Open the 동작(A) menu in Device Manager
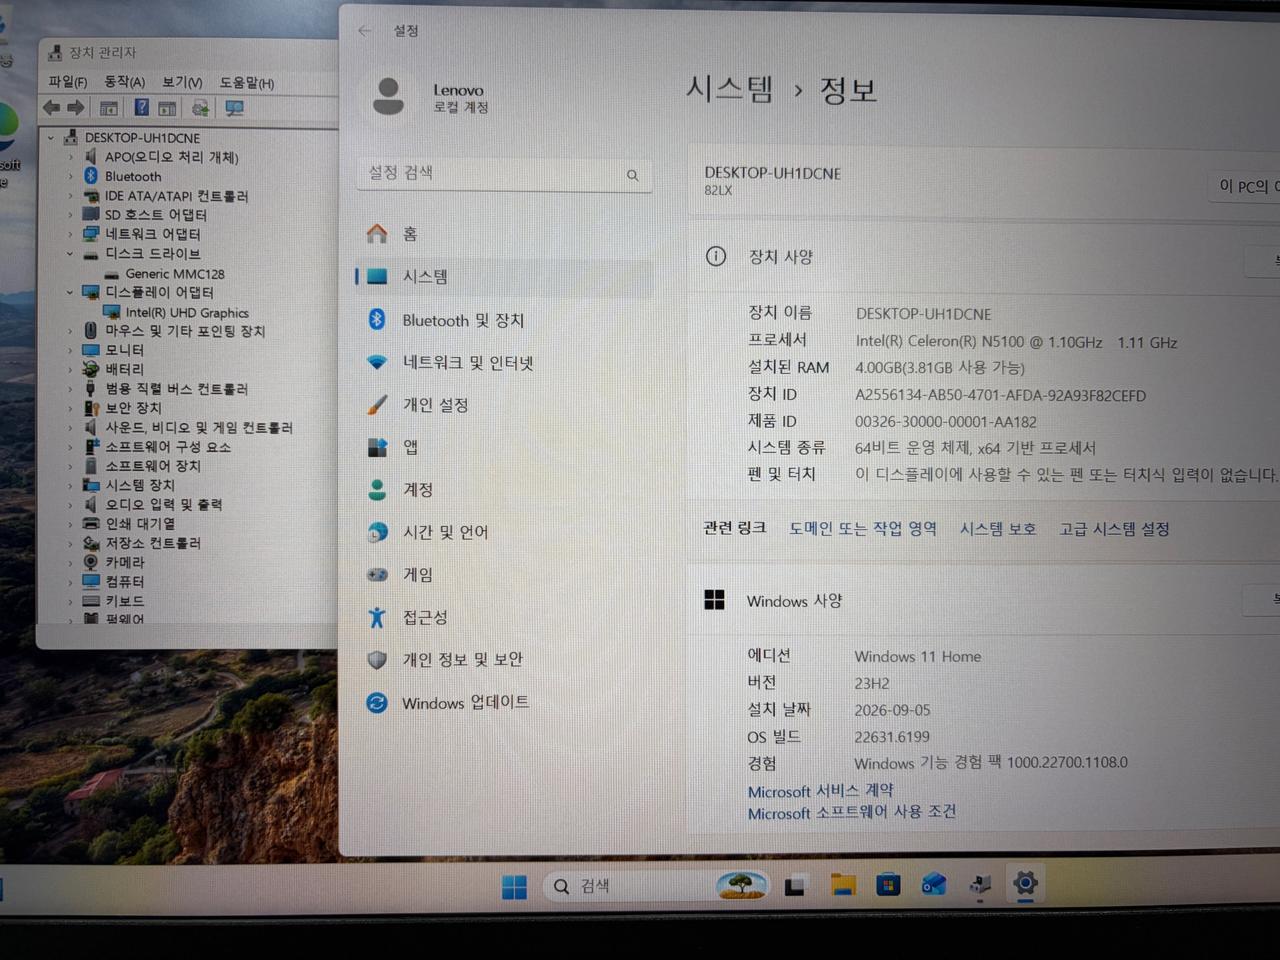 point(124,82)
